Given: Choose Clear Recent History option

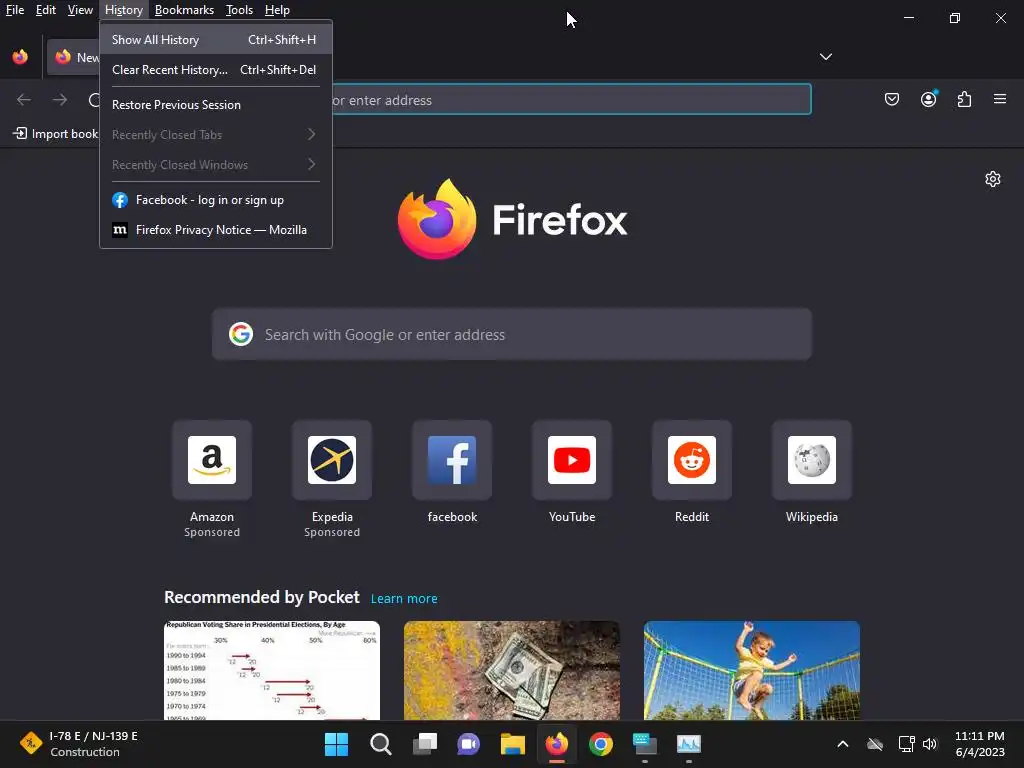Looking at the screenshot, I should coord(216,70).
